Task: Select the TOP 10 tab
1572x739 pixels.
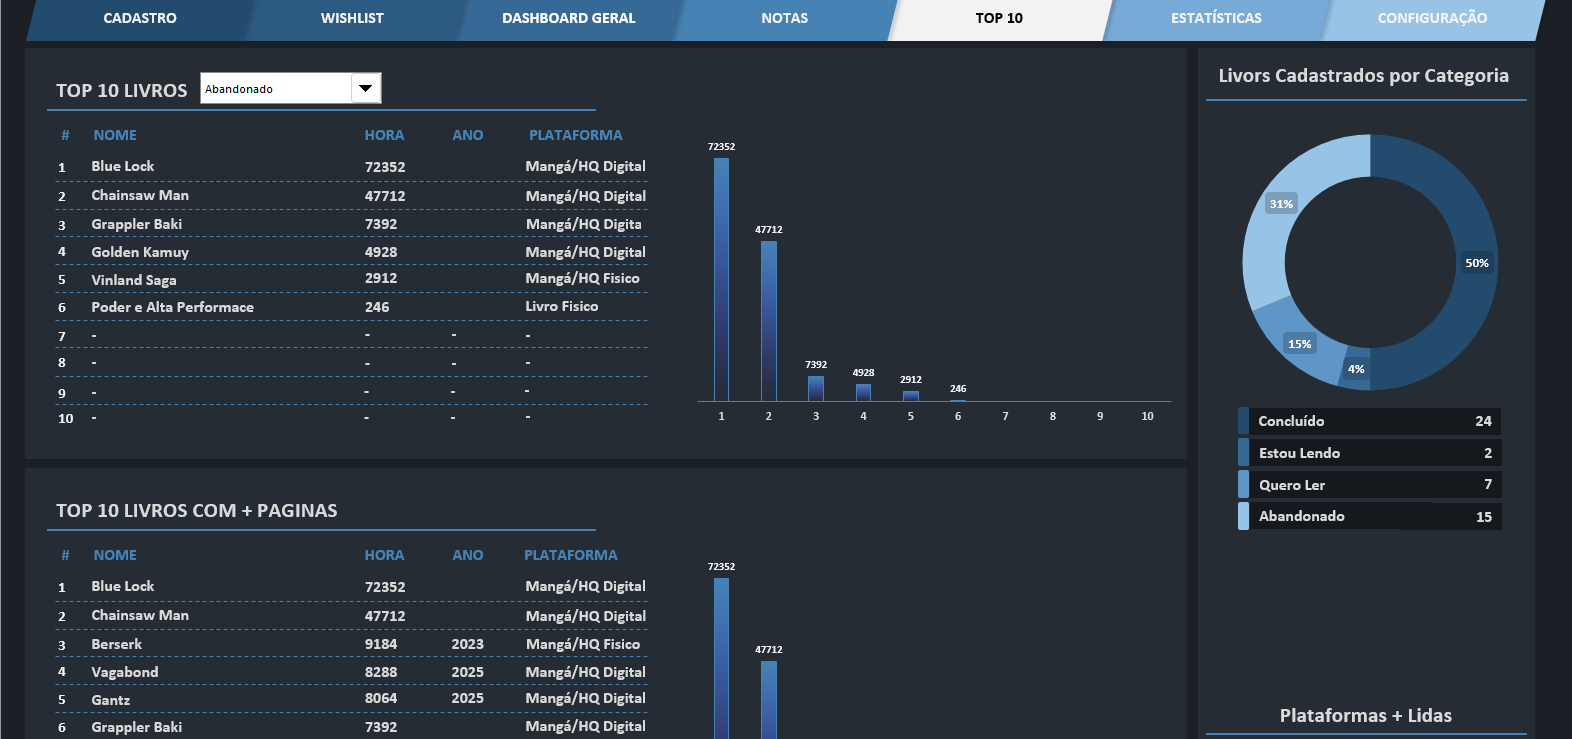Action: coord(999,18)
